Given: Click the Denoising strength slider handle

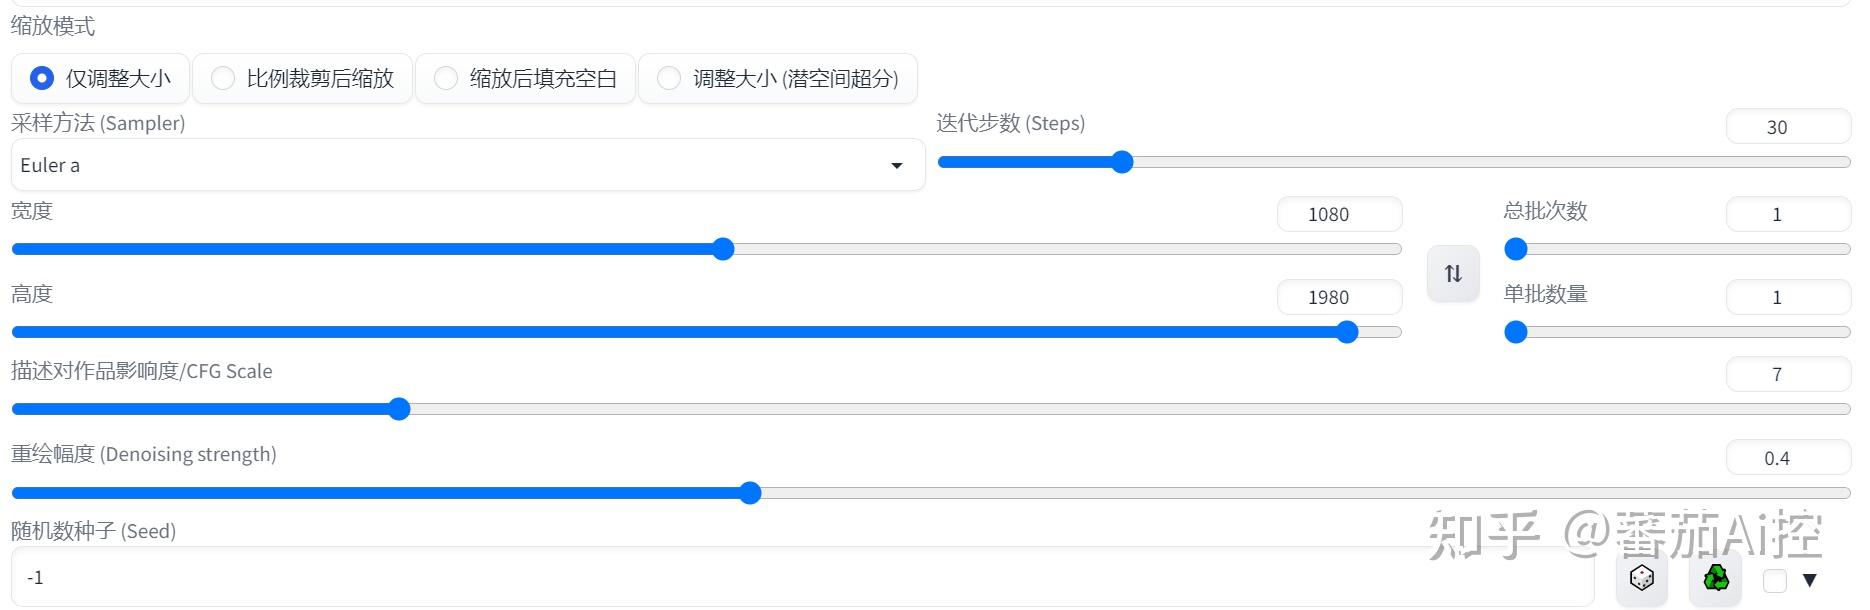Looking at the screenshot, I should click(x=750, y=493).
